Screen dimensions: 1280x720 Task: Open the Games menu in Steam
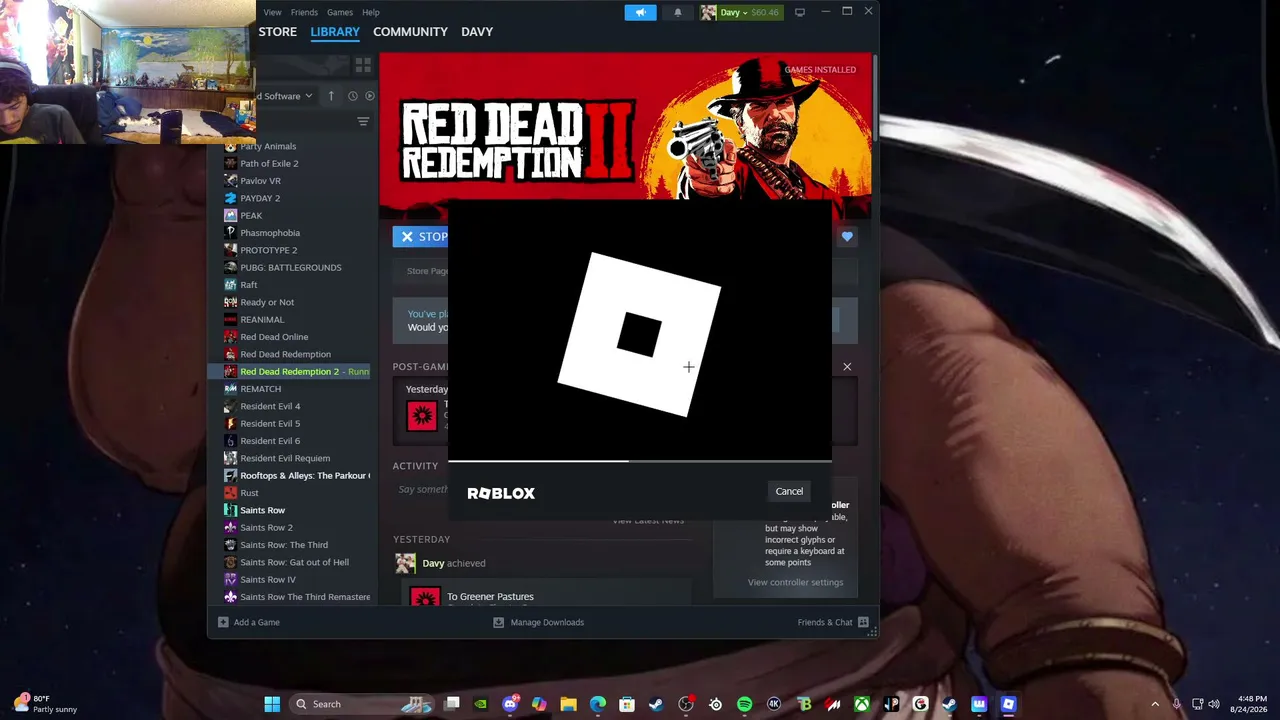(340, 12)
